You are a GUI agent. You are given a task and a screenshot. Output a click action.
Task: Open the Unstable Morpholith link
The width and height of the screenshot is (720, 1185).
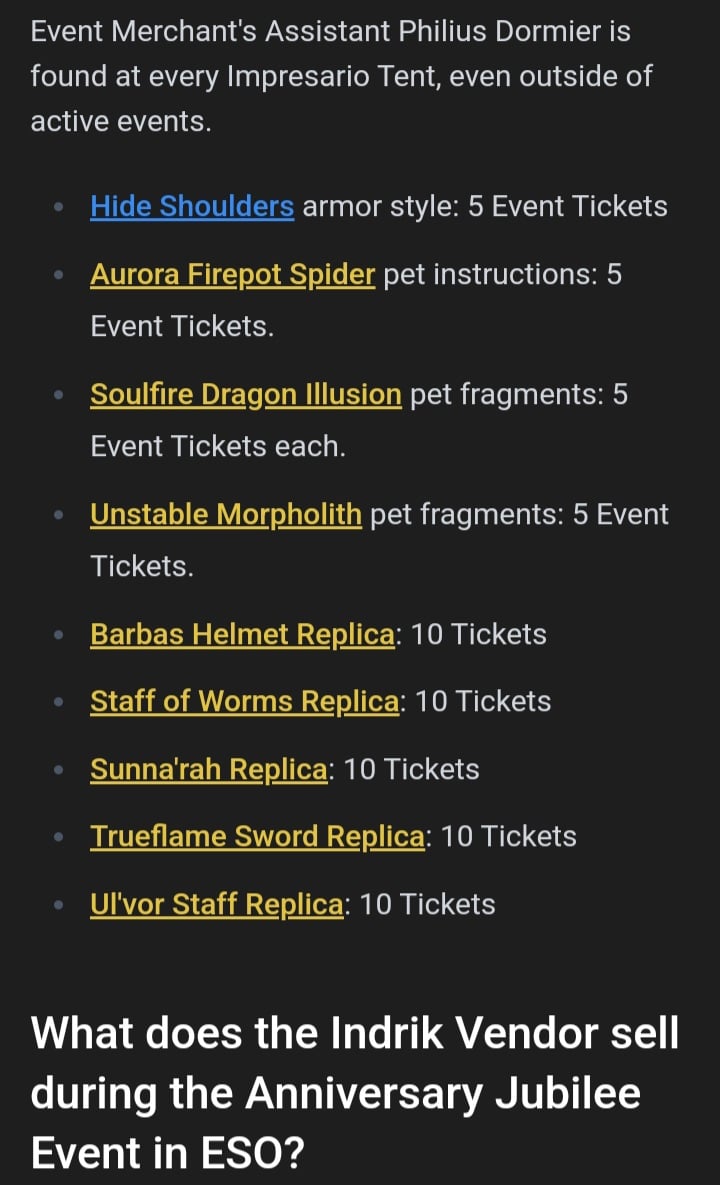point(226,515)
